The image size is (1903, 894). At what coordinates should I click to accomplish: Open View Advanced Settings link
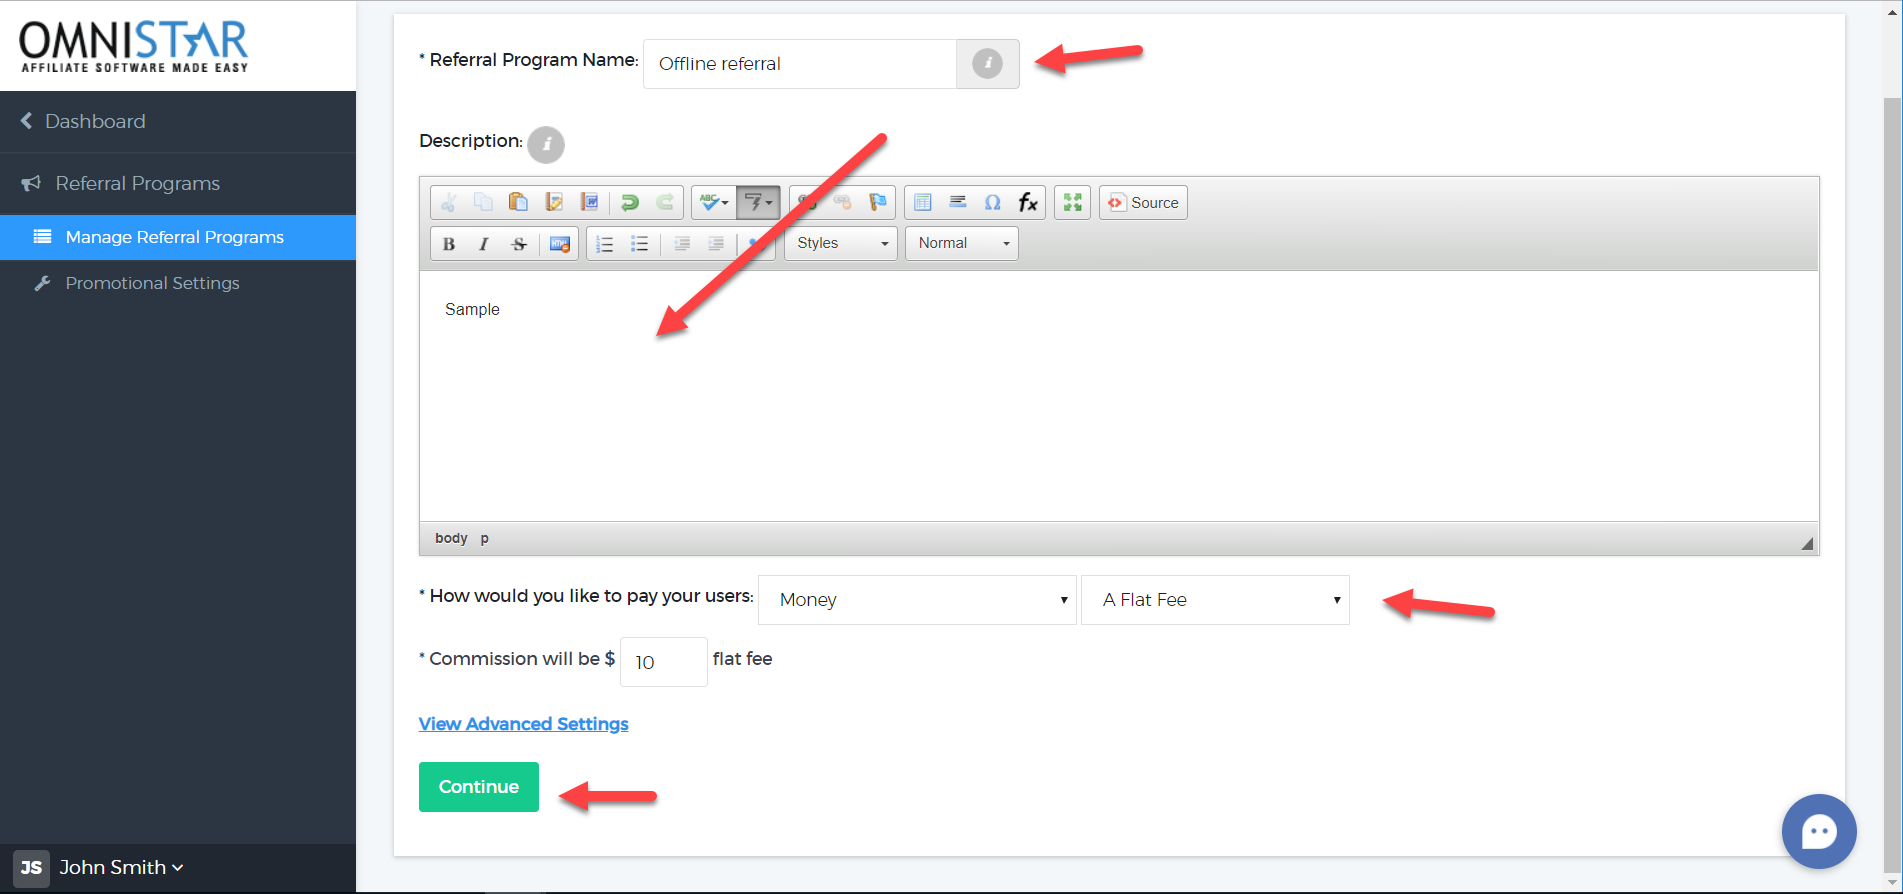523,724
